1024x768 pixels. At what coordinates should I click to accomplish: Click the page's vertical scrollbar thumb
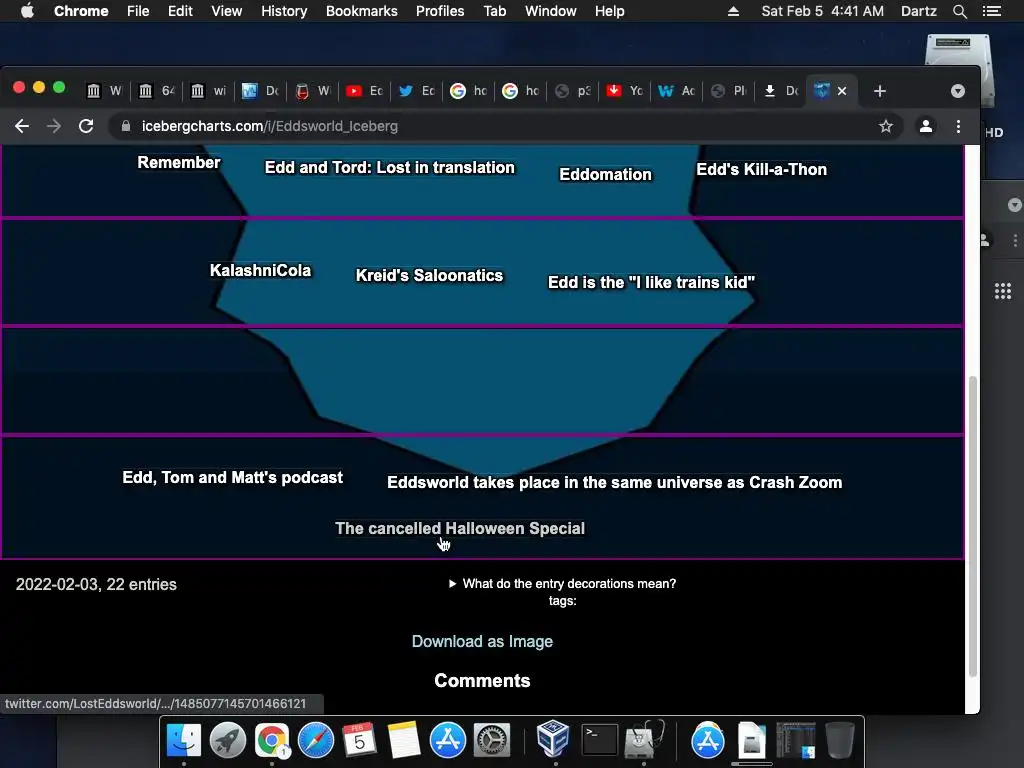972,526
